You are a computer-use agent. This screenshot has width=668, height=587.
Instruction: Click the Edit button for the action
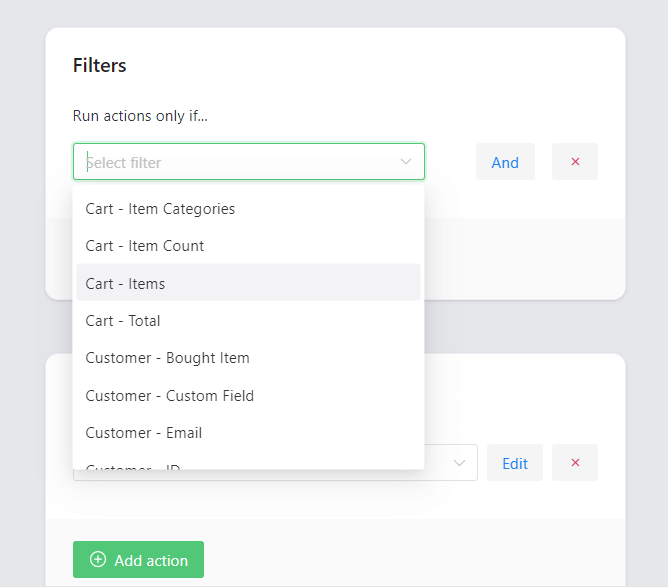point(515,463)
